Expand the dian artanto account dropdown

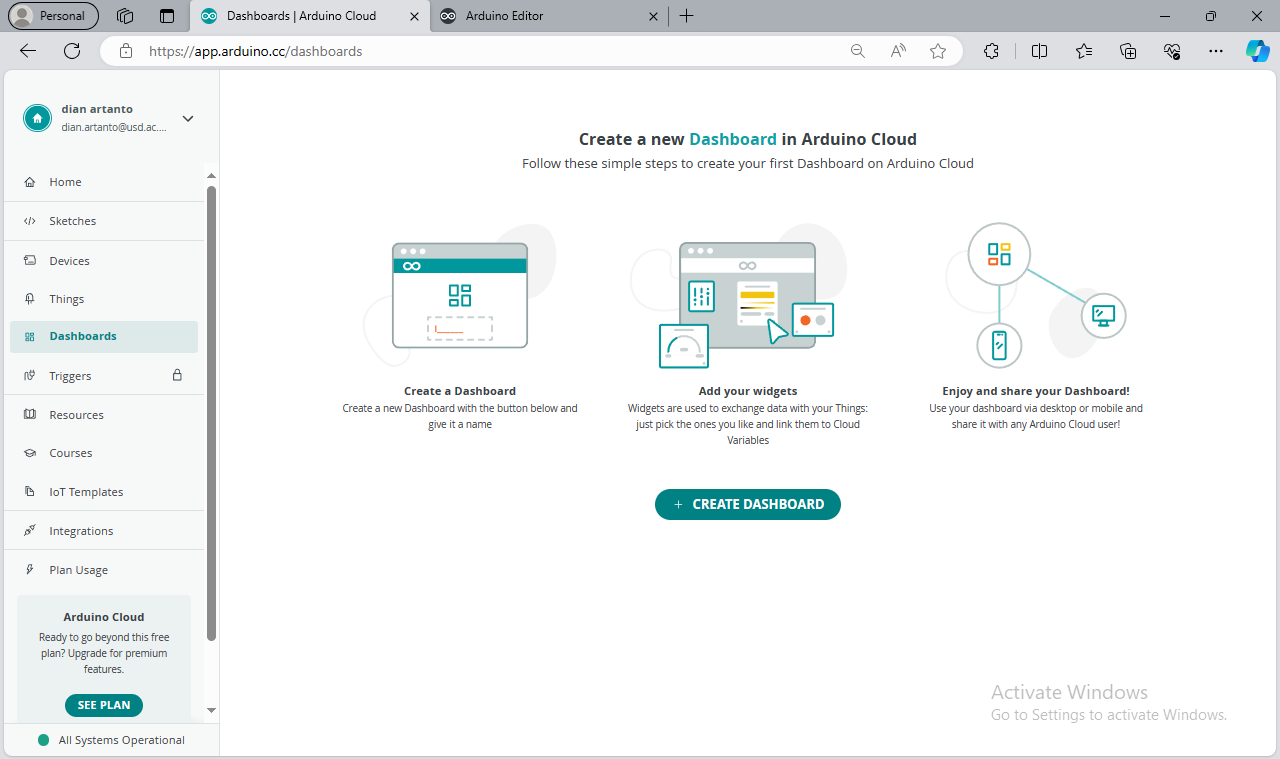(188, 119)
